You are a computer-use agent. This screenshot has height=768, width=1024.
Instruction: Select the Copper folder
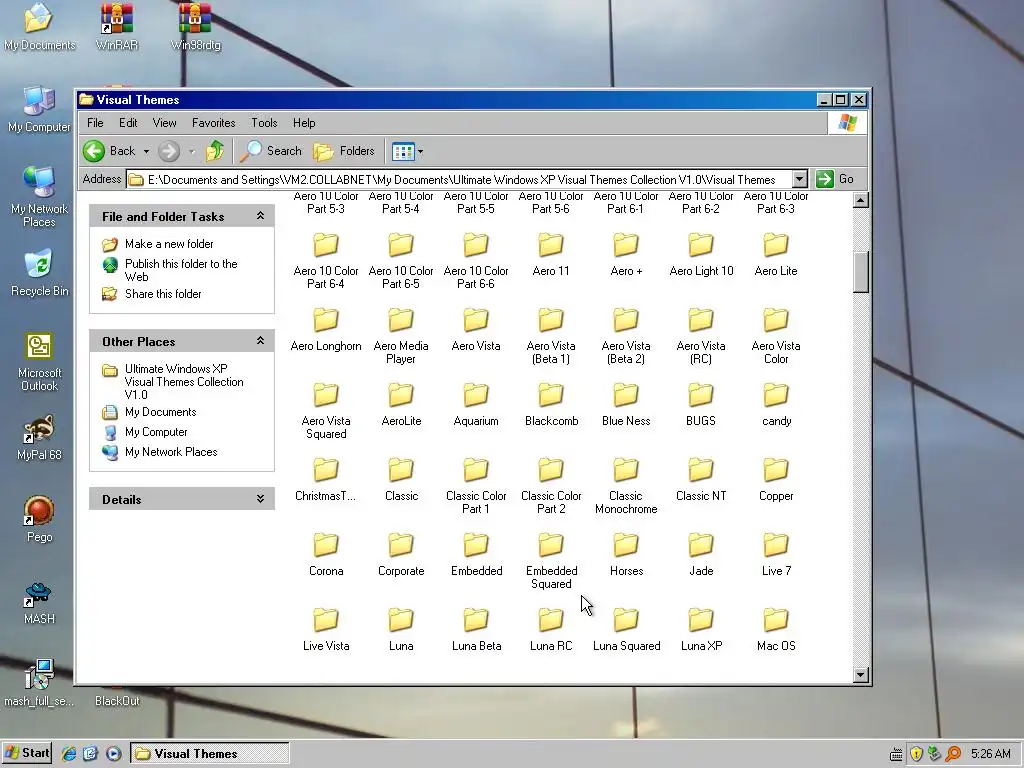(776, 480)
